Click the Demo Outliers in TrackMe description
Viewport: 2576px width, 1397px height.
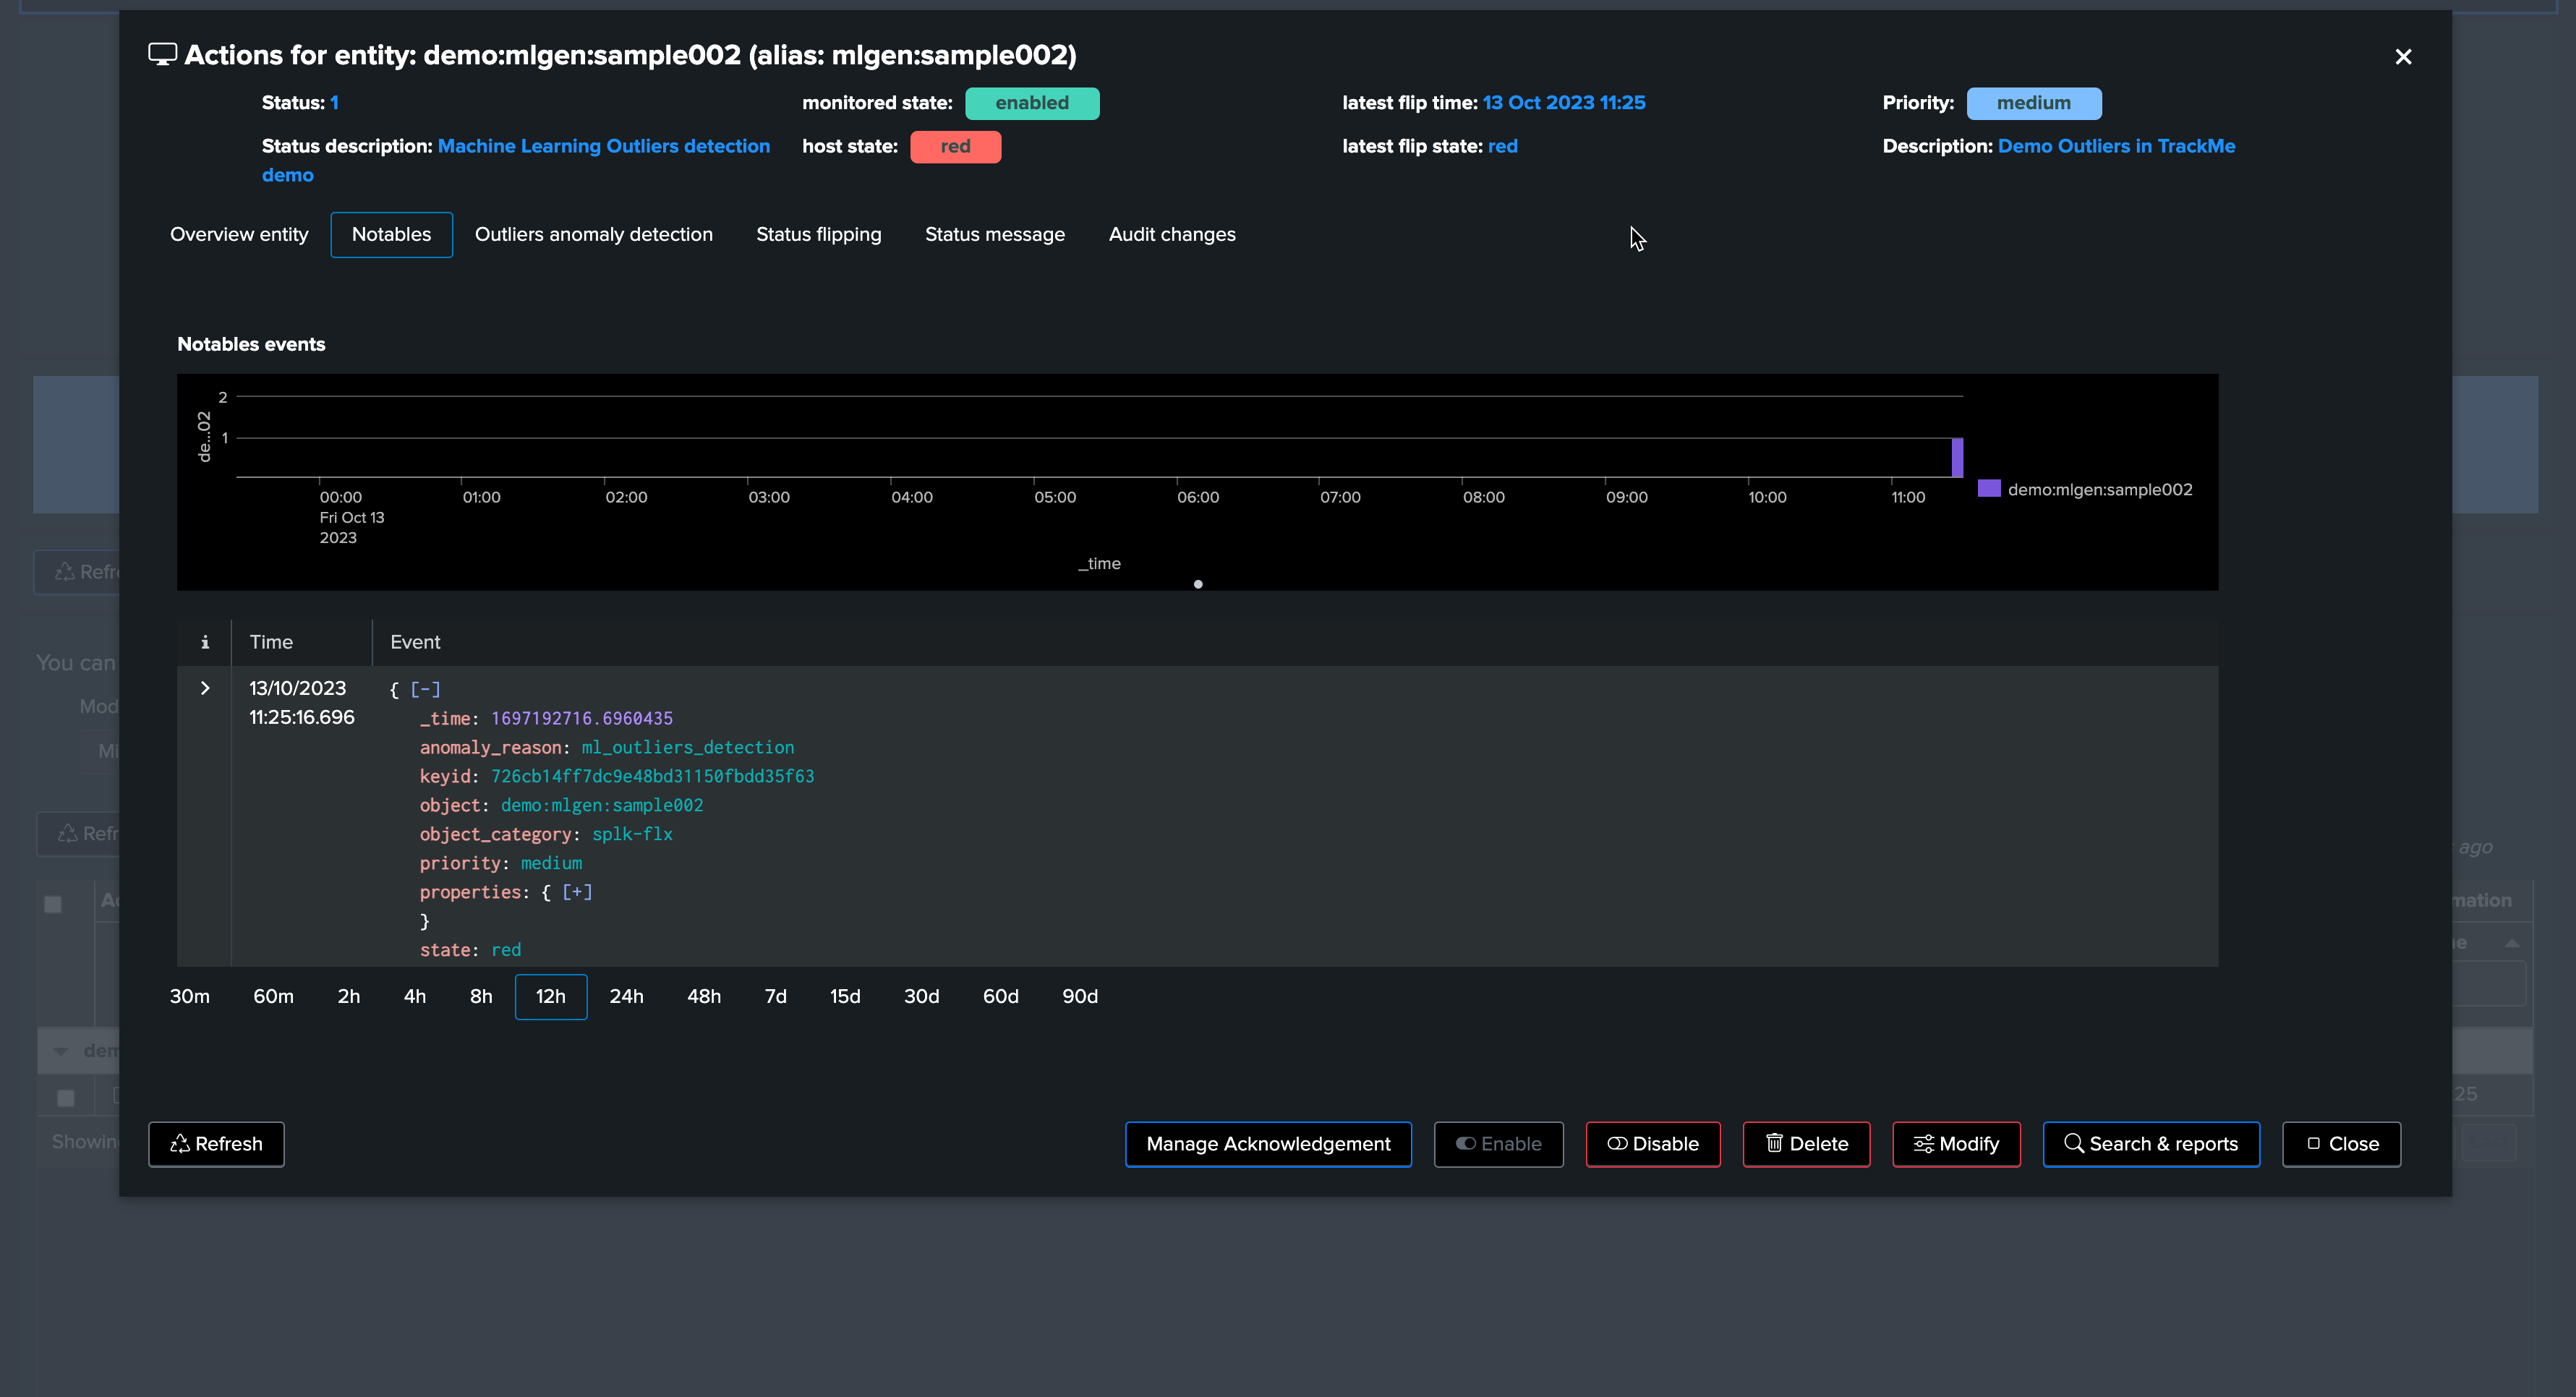[x=2116, y=146]
